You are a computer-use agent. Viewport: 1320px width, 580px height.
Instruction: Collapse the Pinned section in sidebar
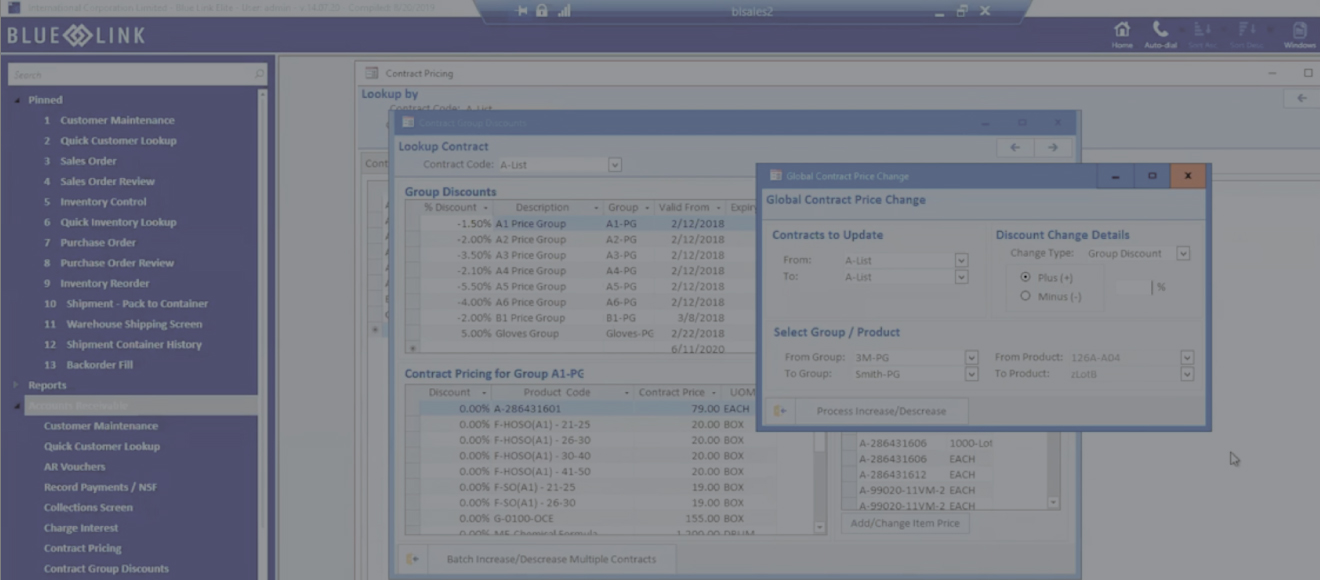16,100
